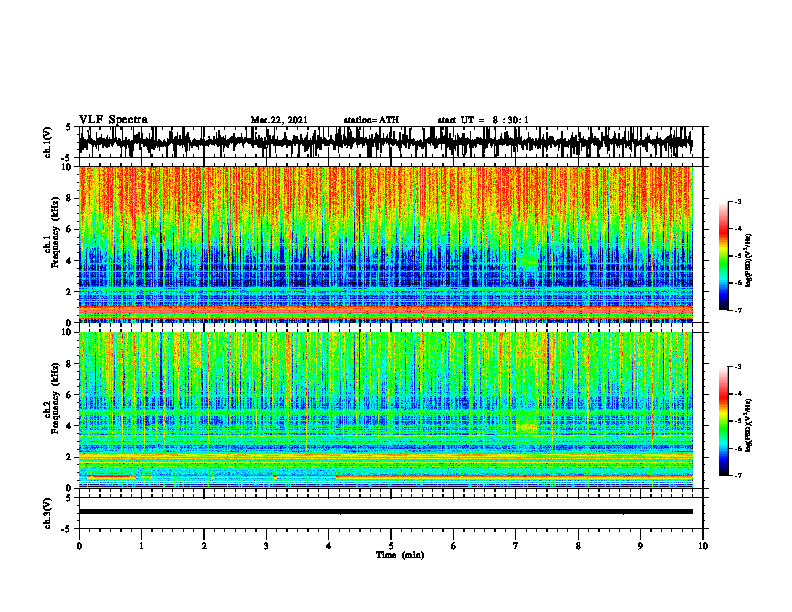Screen dimensions: 792x612
Task: Click time axis tick label "0"
Action: click(x=79, y=546)
